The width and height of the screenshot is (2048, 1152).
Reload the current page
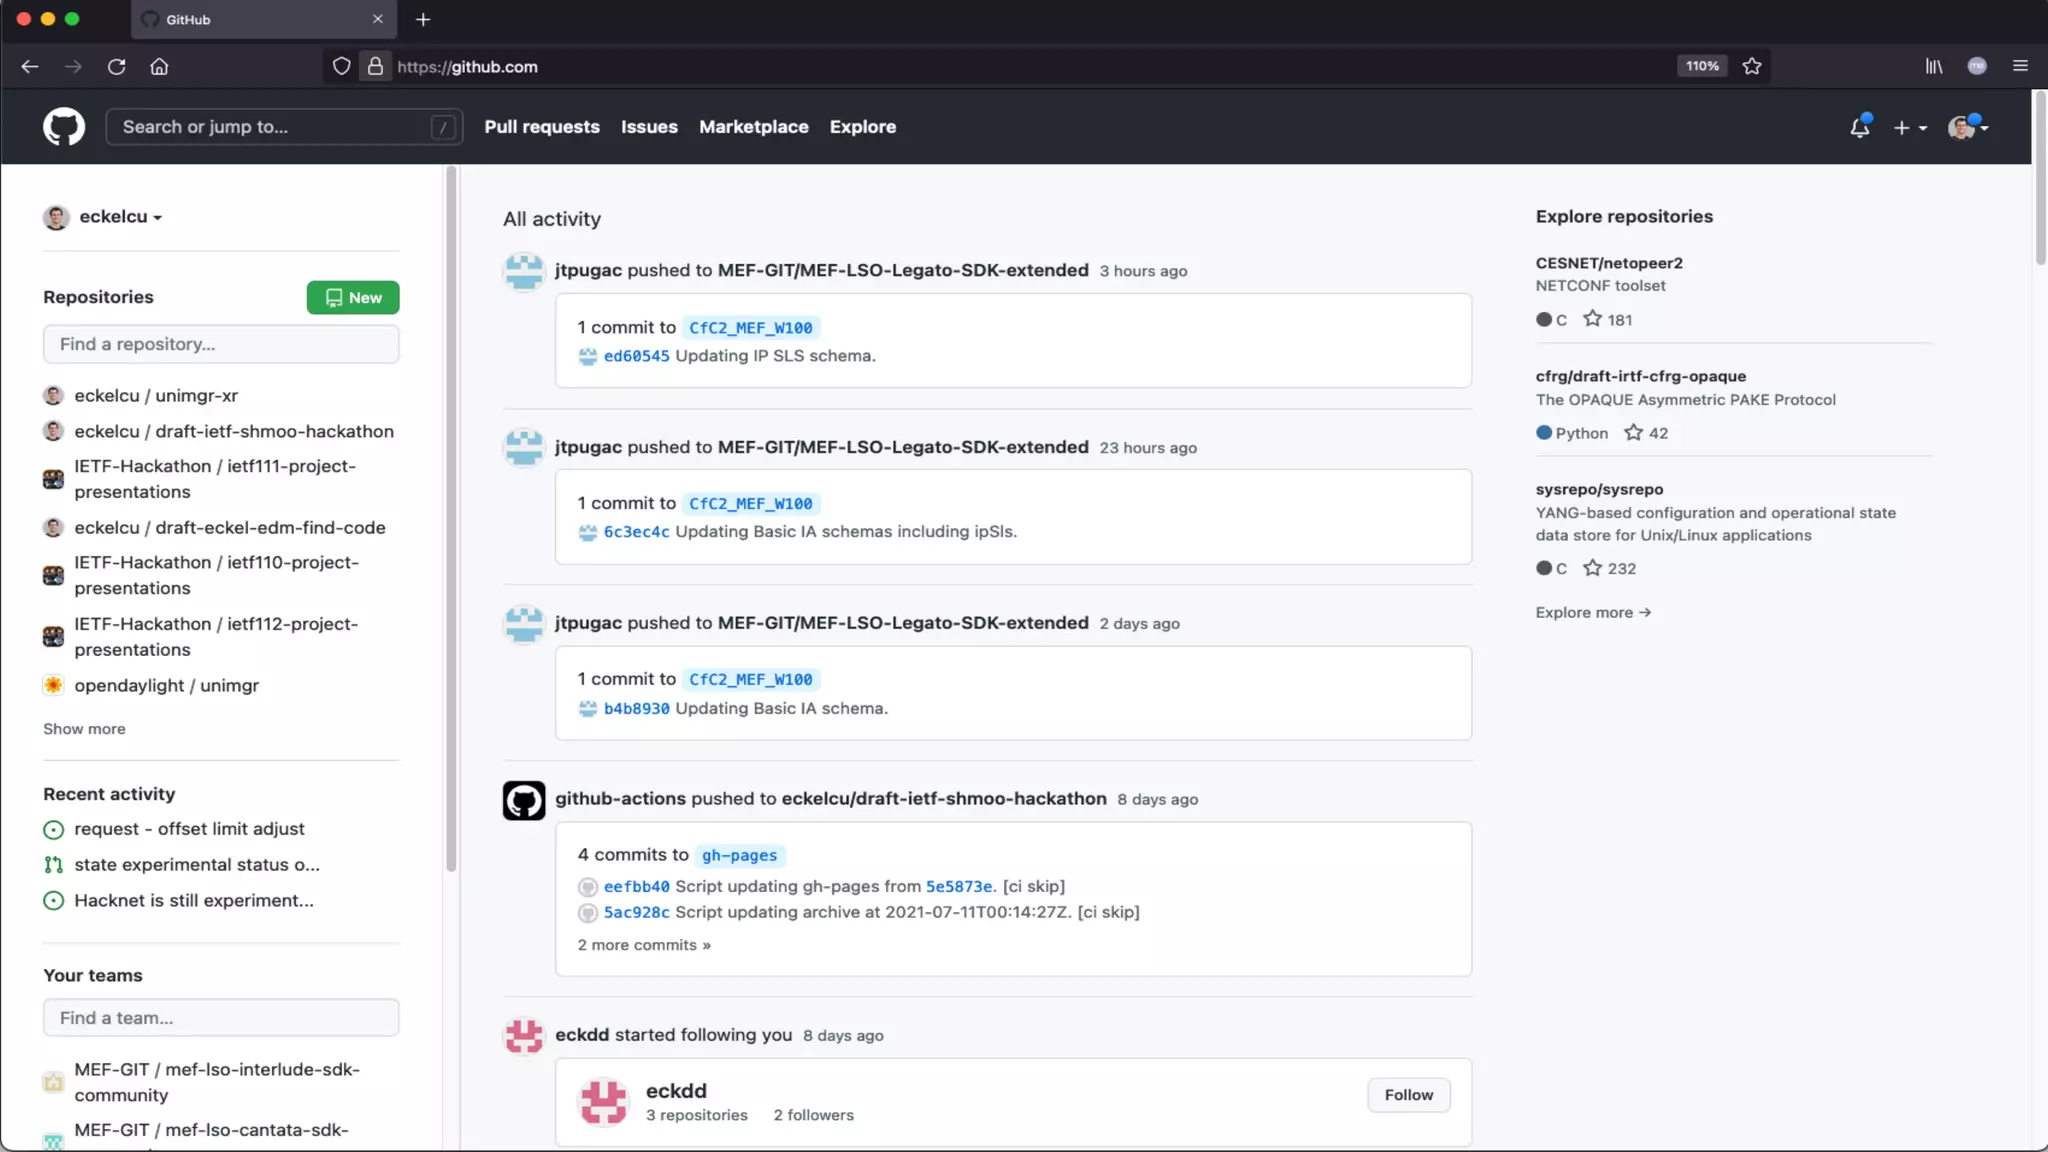point(117,66)
